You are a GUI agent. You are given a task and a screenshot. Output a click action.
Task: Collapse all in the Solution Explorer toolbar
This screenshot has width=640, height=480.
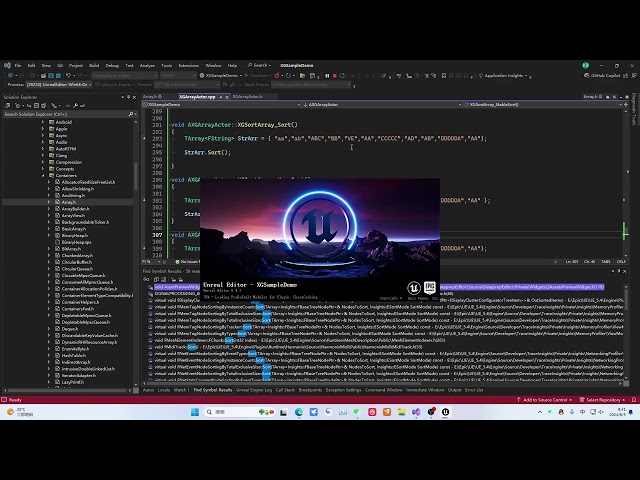pos(36,105)
